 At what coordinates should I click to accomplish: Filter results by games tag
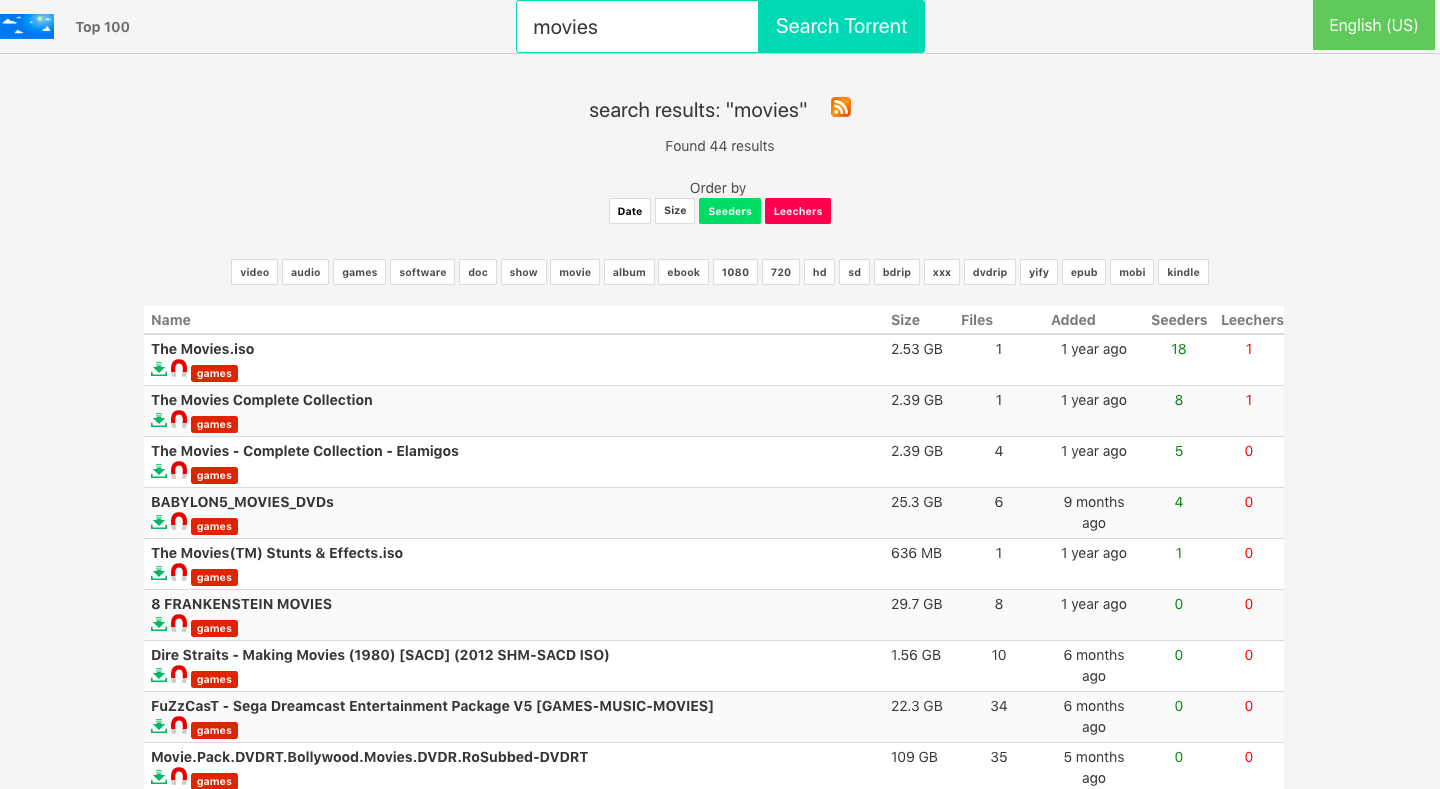pyautogui.click(x=360, y=272)
